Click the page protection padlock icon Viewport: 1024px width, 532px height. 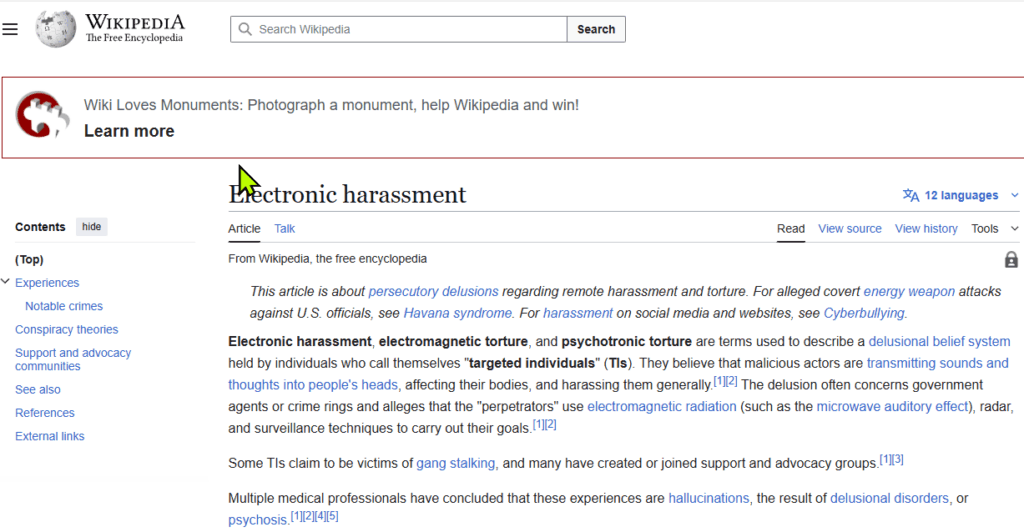tap(1011, 260)
